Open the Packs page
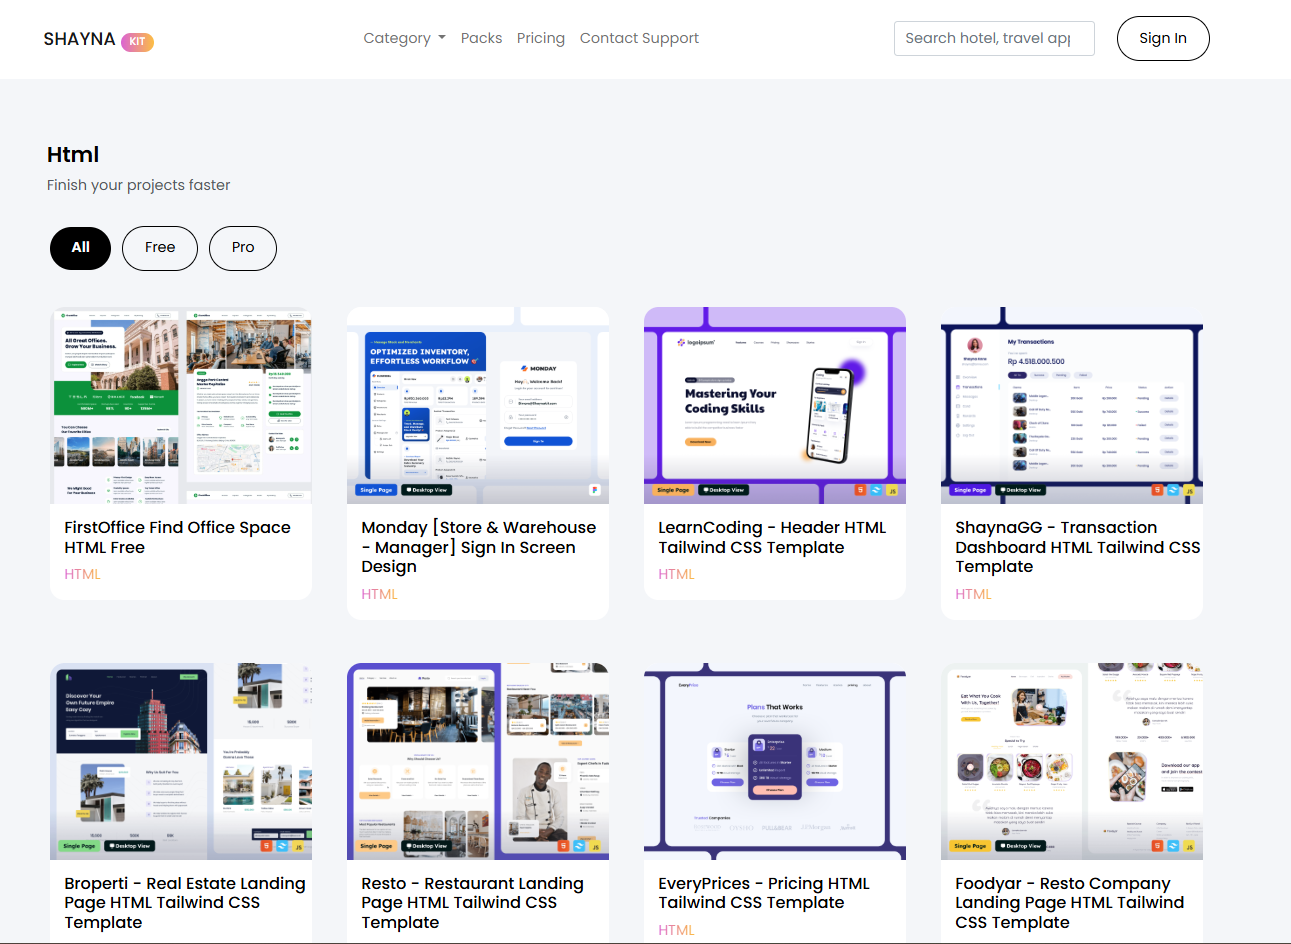 [x=481, y=38]
